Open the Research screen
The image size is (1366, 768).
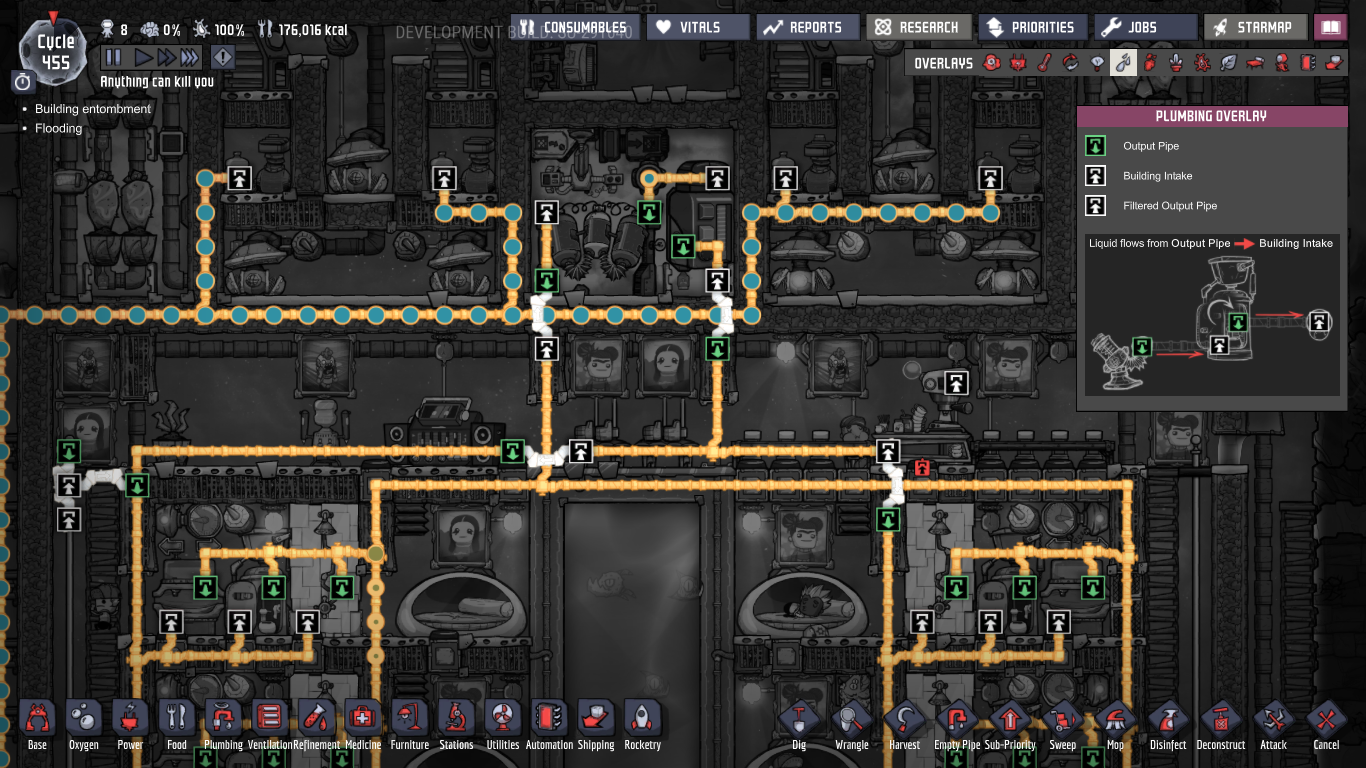pos(917,27)
